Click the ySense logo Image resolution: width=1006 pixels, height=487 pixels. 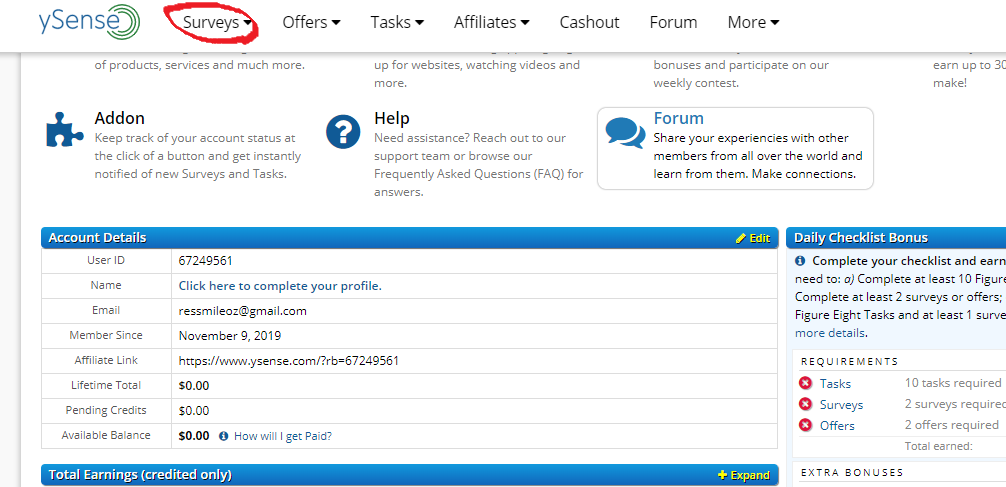pos(89,22)
